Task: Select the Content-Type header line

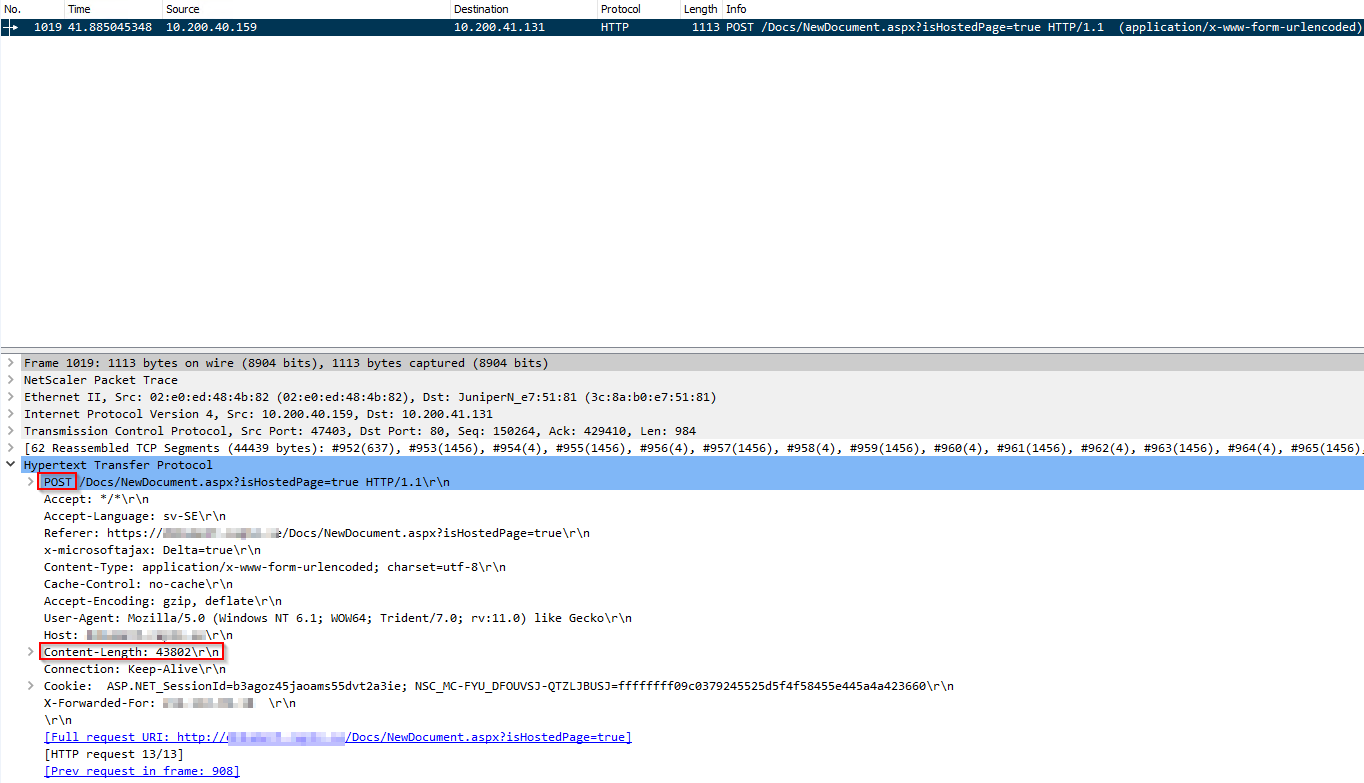Action: (x=274, y=567)
